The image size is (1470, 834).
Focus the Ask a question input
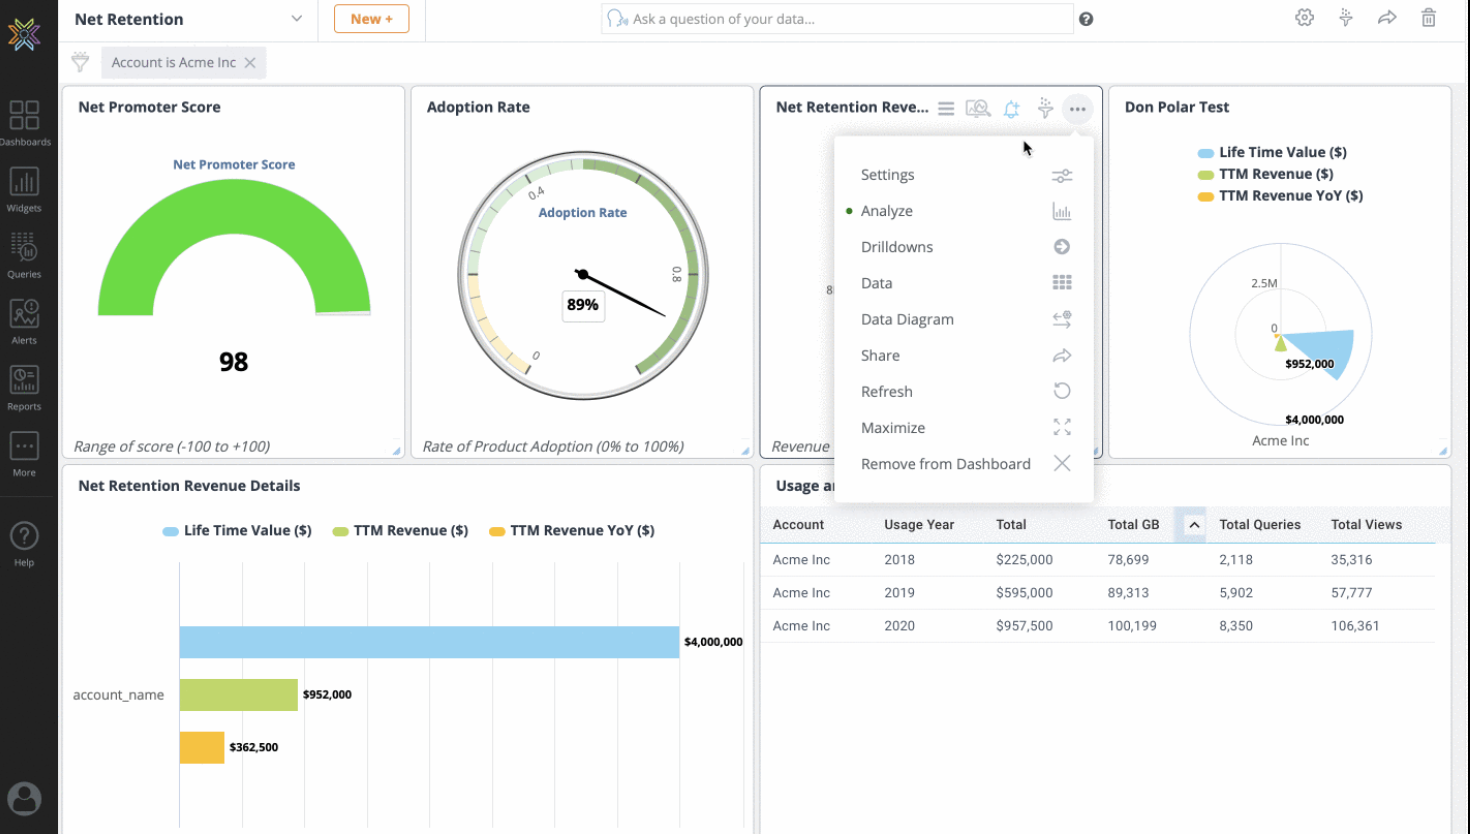click(838, 19)
